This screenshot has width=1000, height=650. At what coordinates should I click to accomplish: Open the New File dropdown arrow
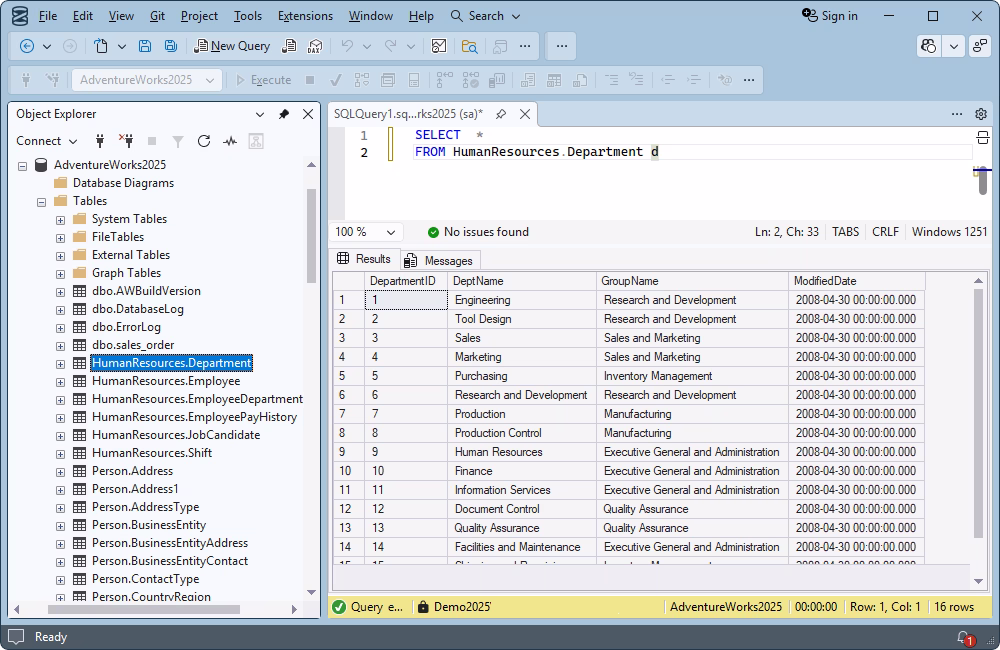click(x=122, y=46)
